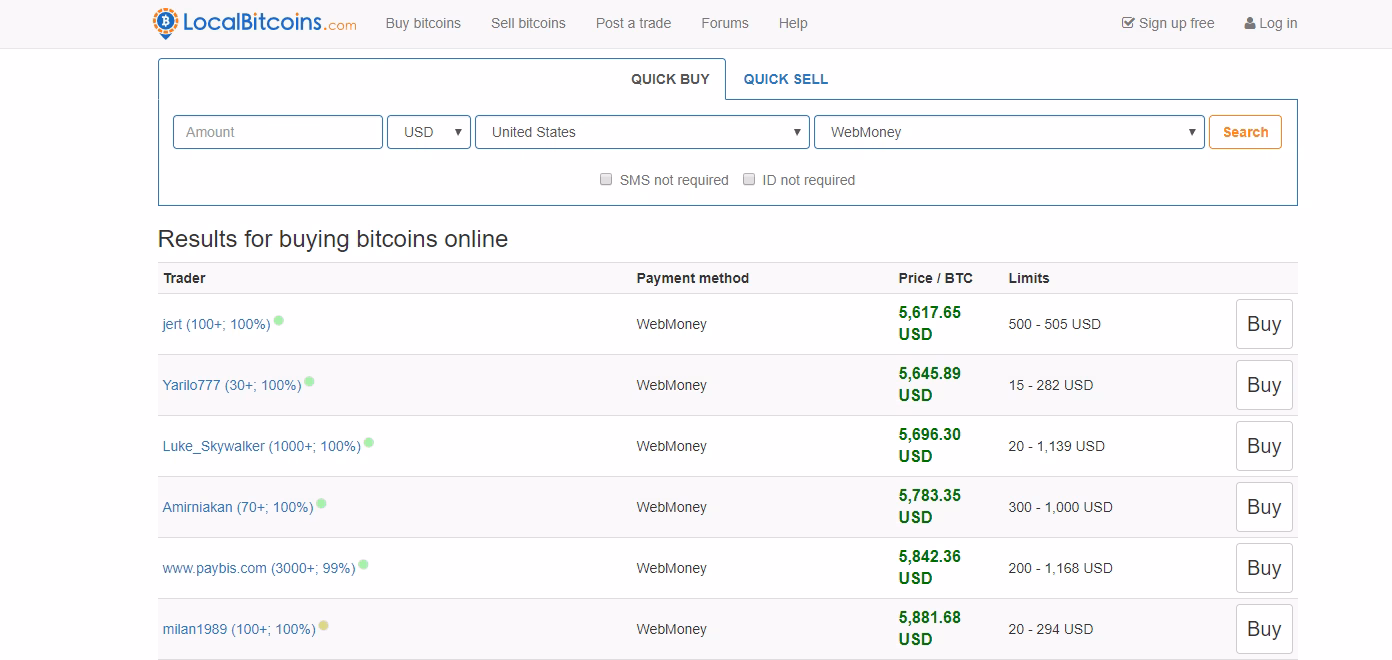The width and height of the screenshot is (1392, 660).
Task: Open the Help page
Action: (x=793, y=23)
